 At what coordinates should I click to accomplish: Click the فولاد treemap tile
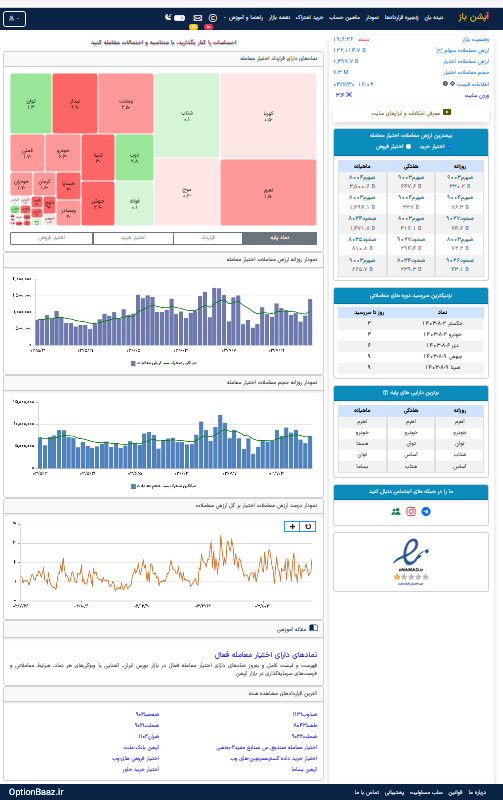(134, 203)
